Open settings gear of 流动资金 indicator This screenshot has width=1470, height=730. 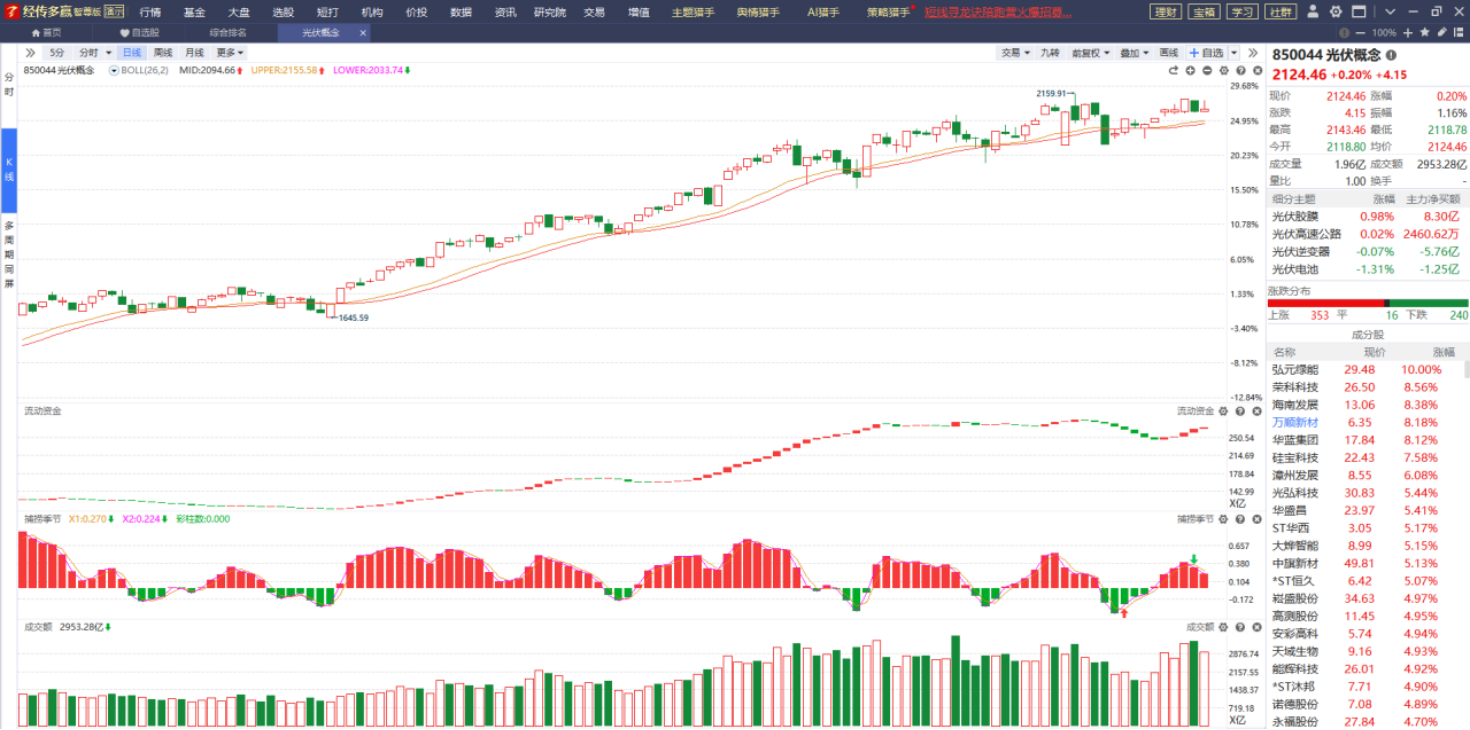point(1223,411)
